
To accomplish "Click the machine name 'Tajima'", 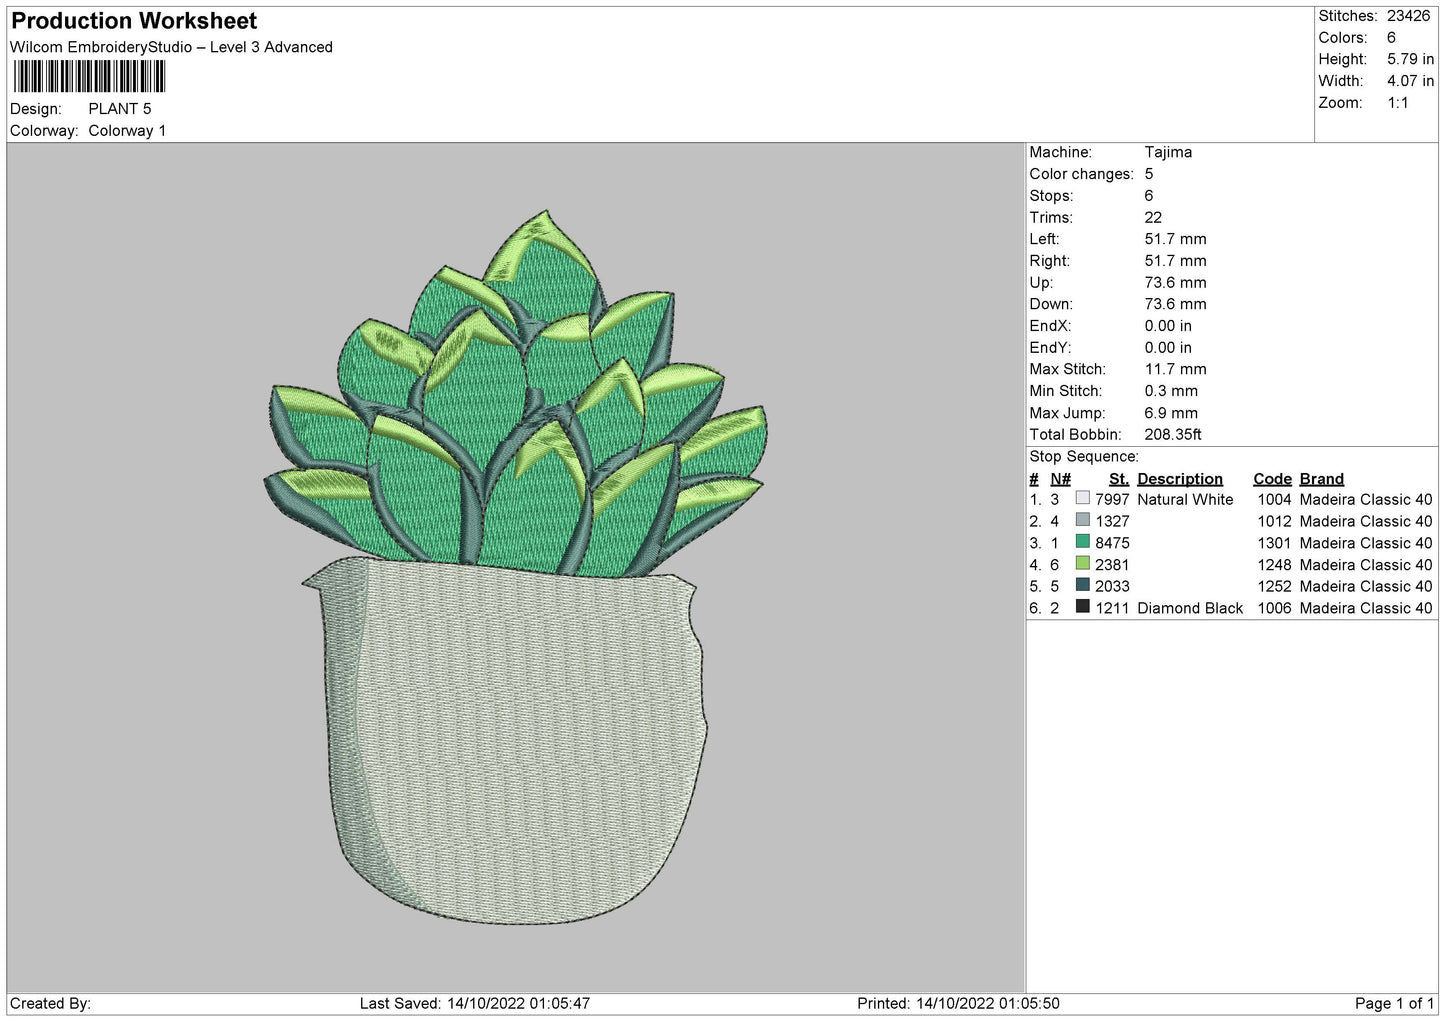I will pyautogui.click(x=1168, y=153).
